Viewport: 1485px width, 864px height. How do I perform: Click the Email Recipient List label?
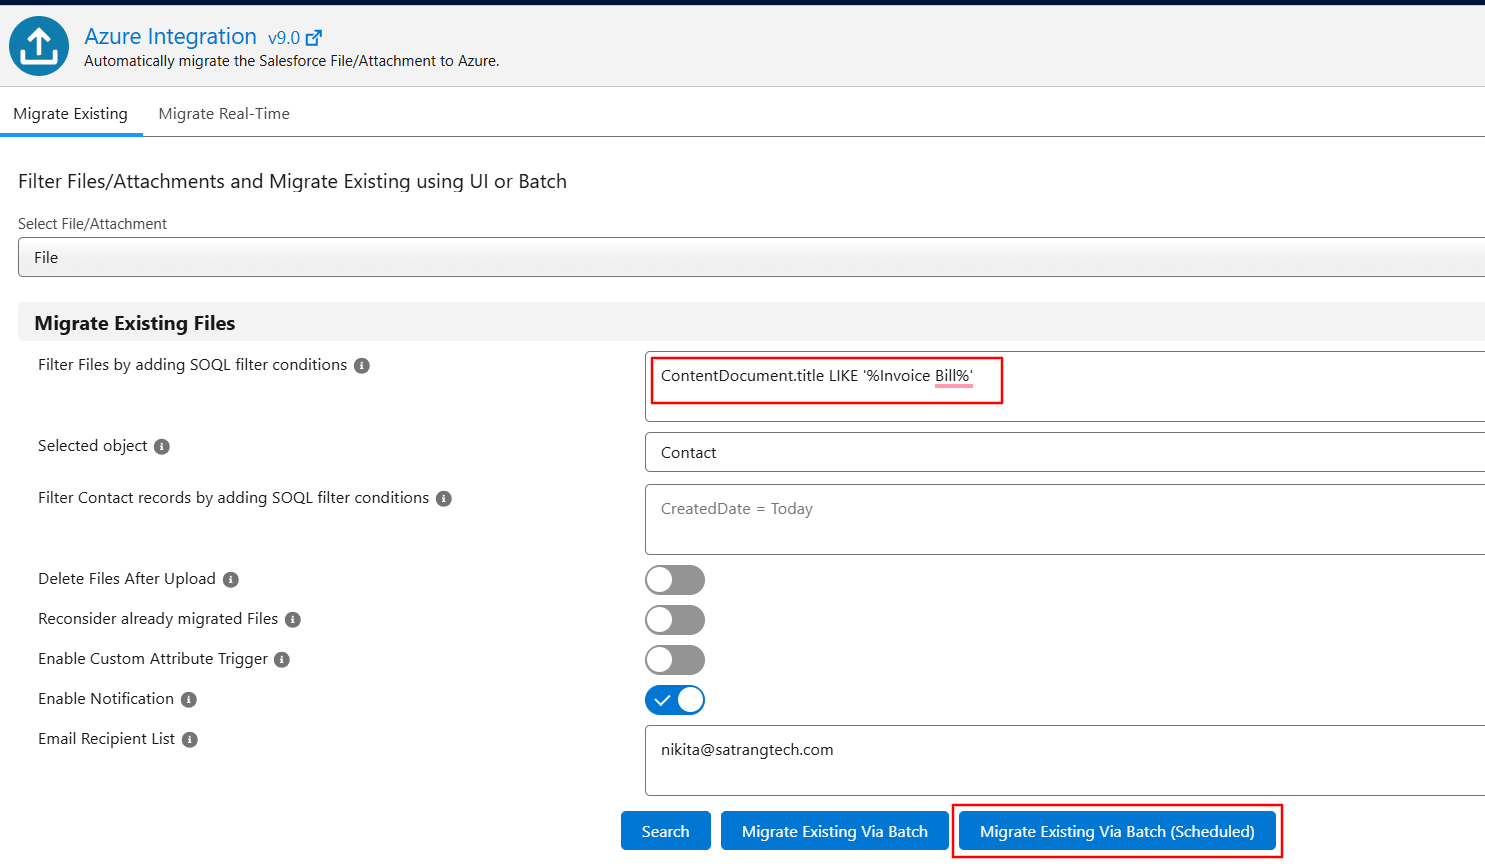(106, 739)
